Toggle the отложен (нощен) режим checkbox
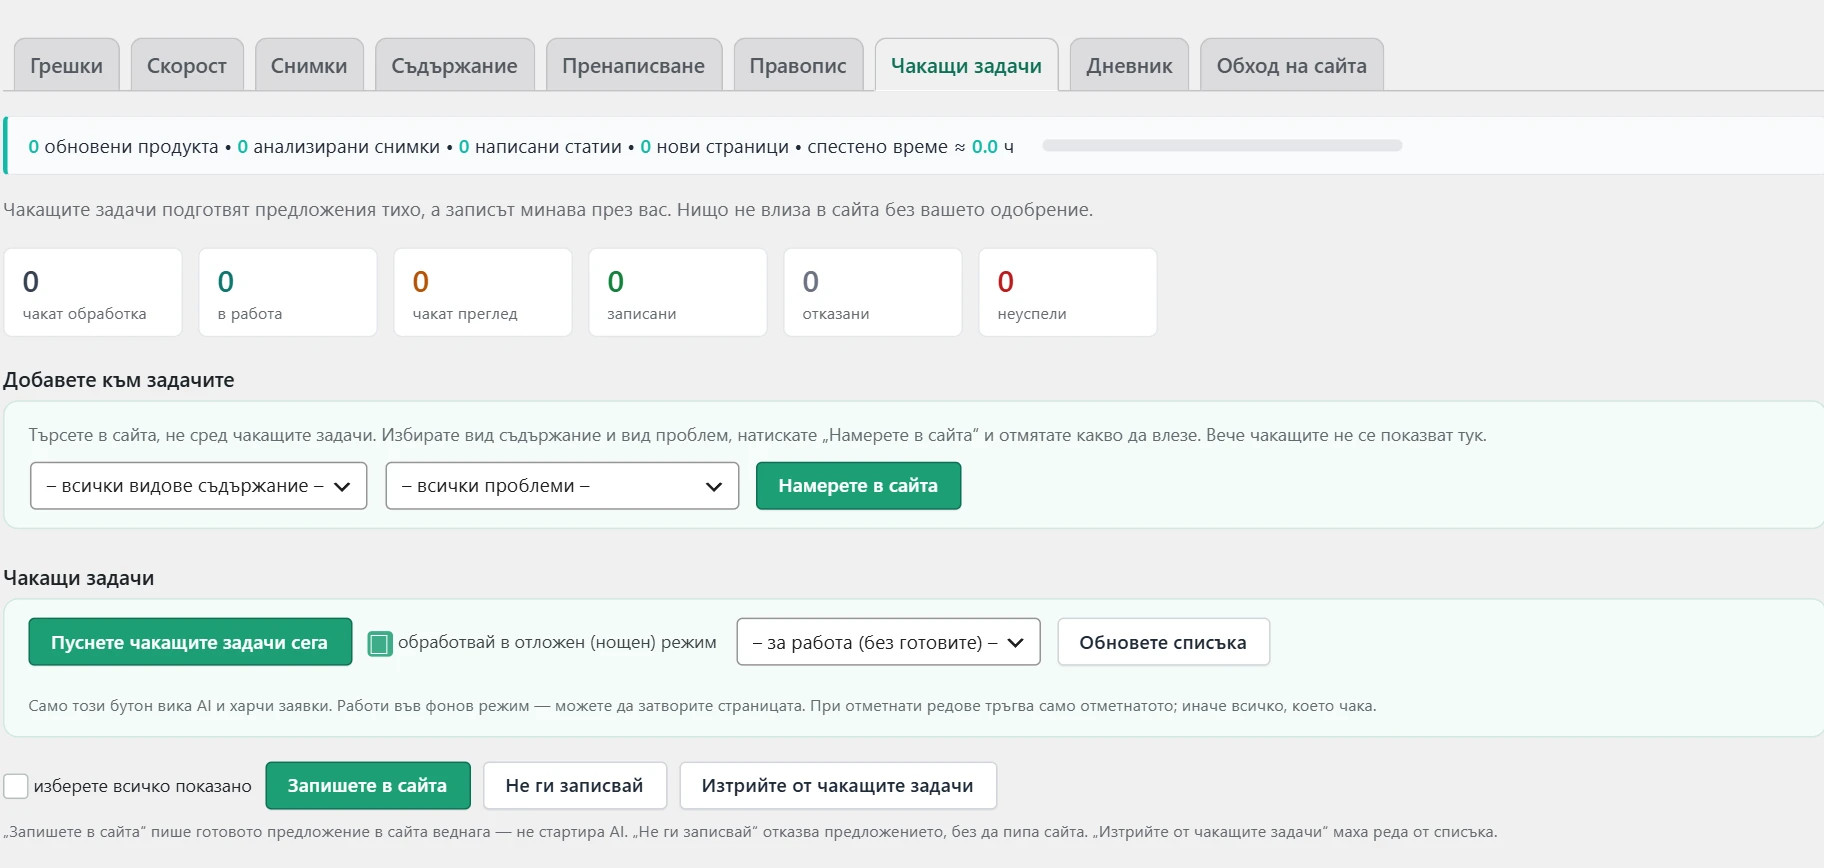 click(380, 643)
